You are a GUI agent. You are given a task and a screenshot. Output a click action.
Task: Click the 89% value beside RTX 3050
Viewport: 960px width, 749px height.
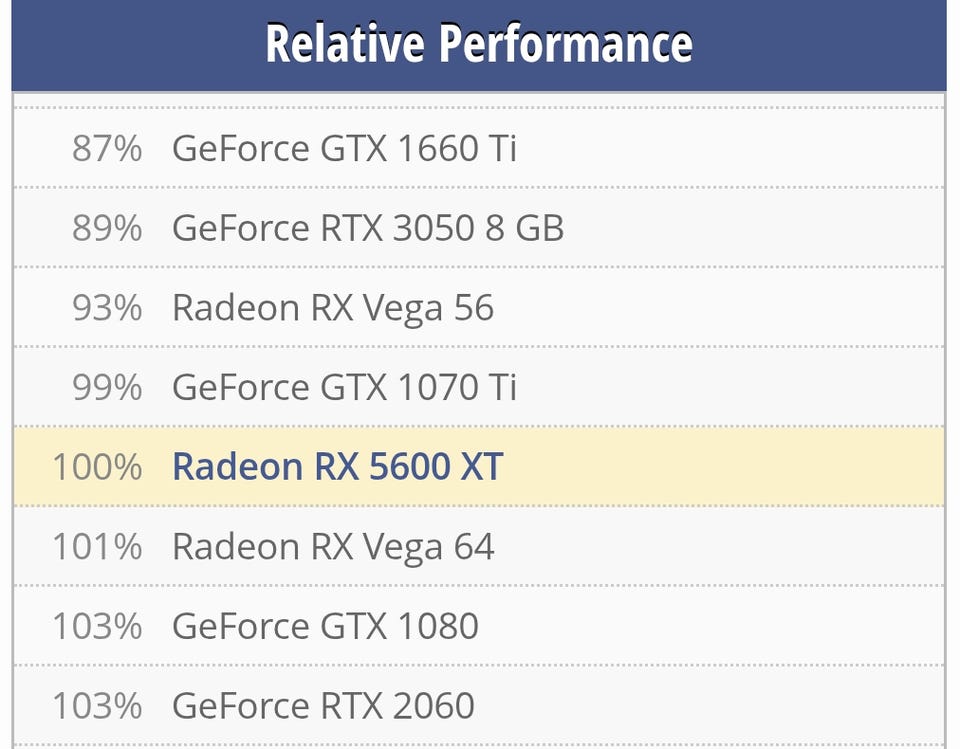pos(107,228)
